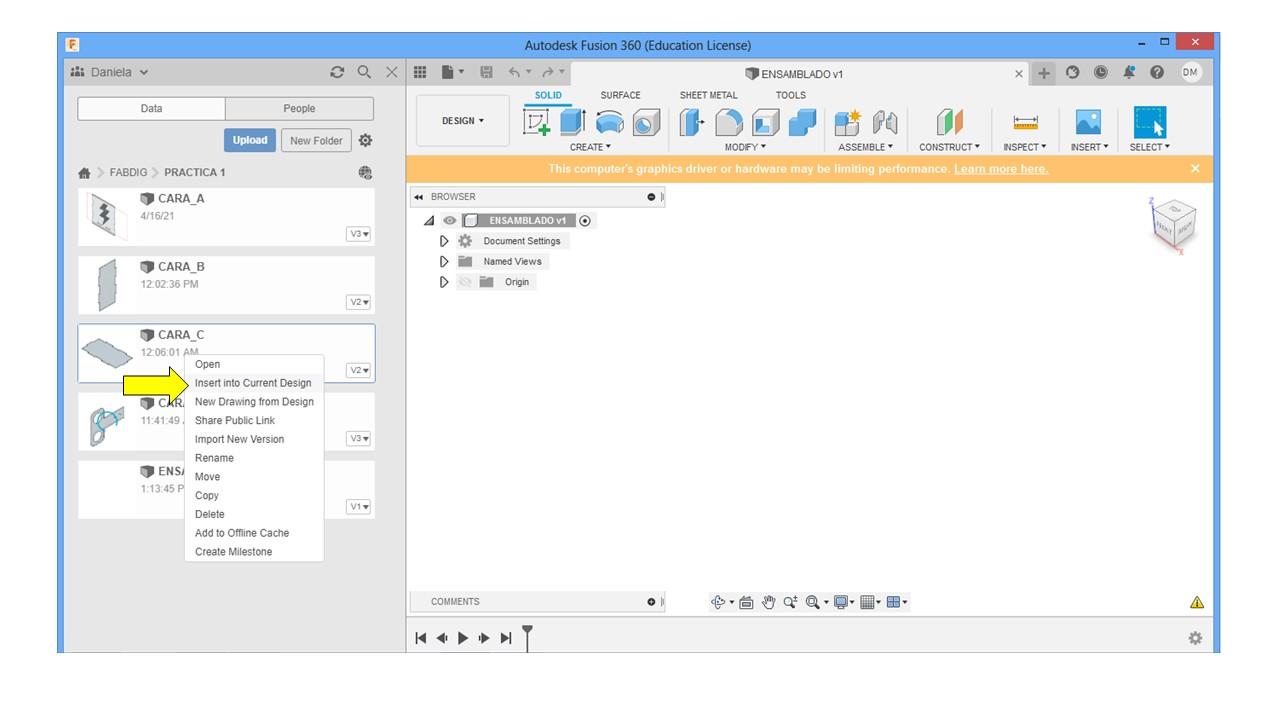The width and height of the screenshot is (1280, 720).
Task: Open the INSPECT dropdown menu
Action: (1025, 147)
